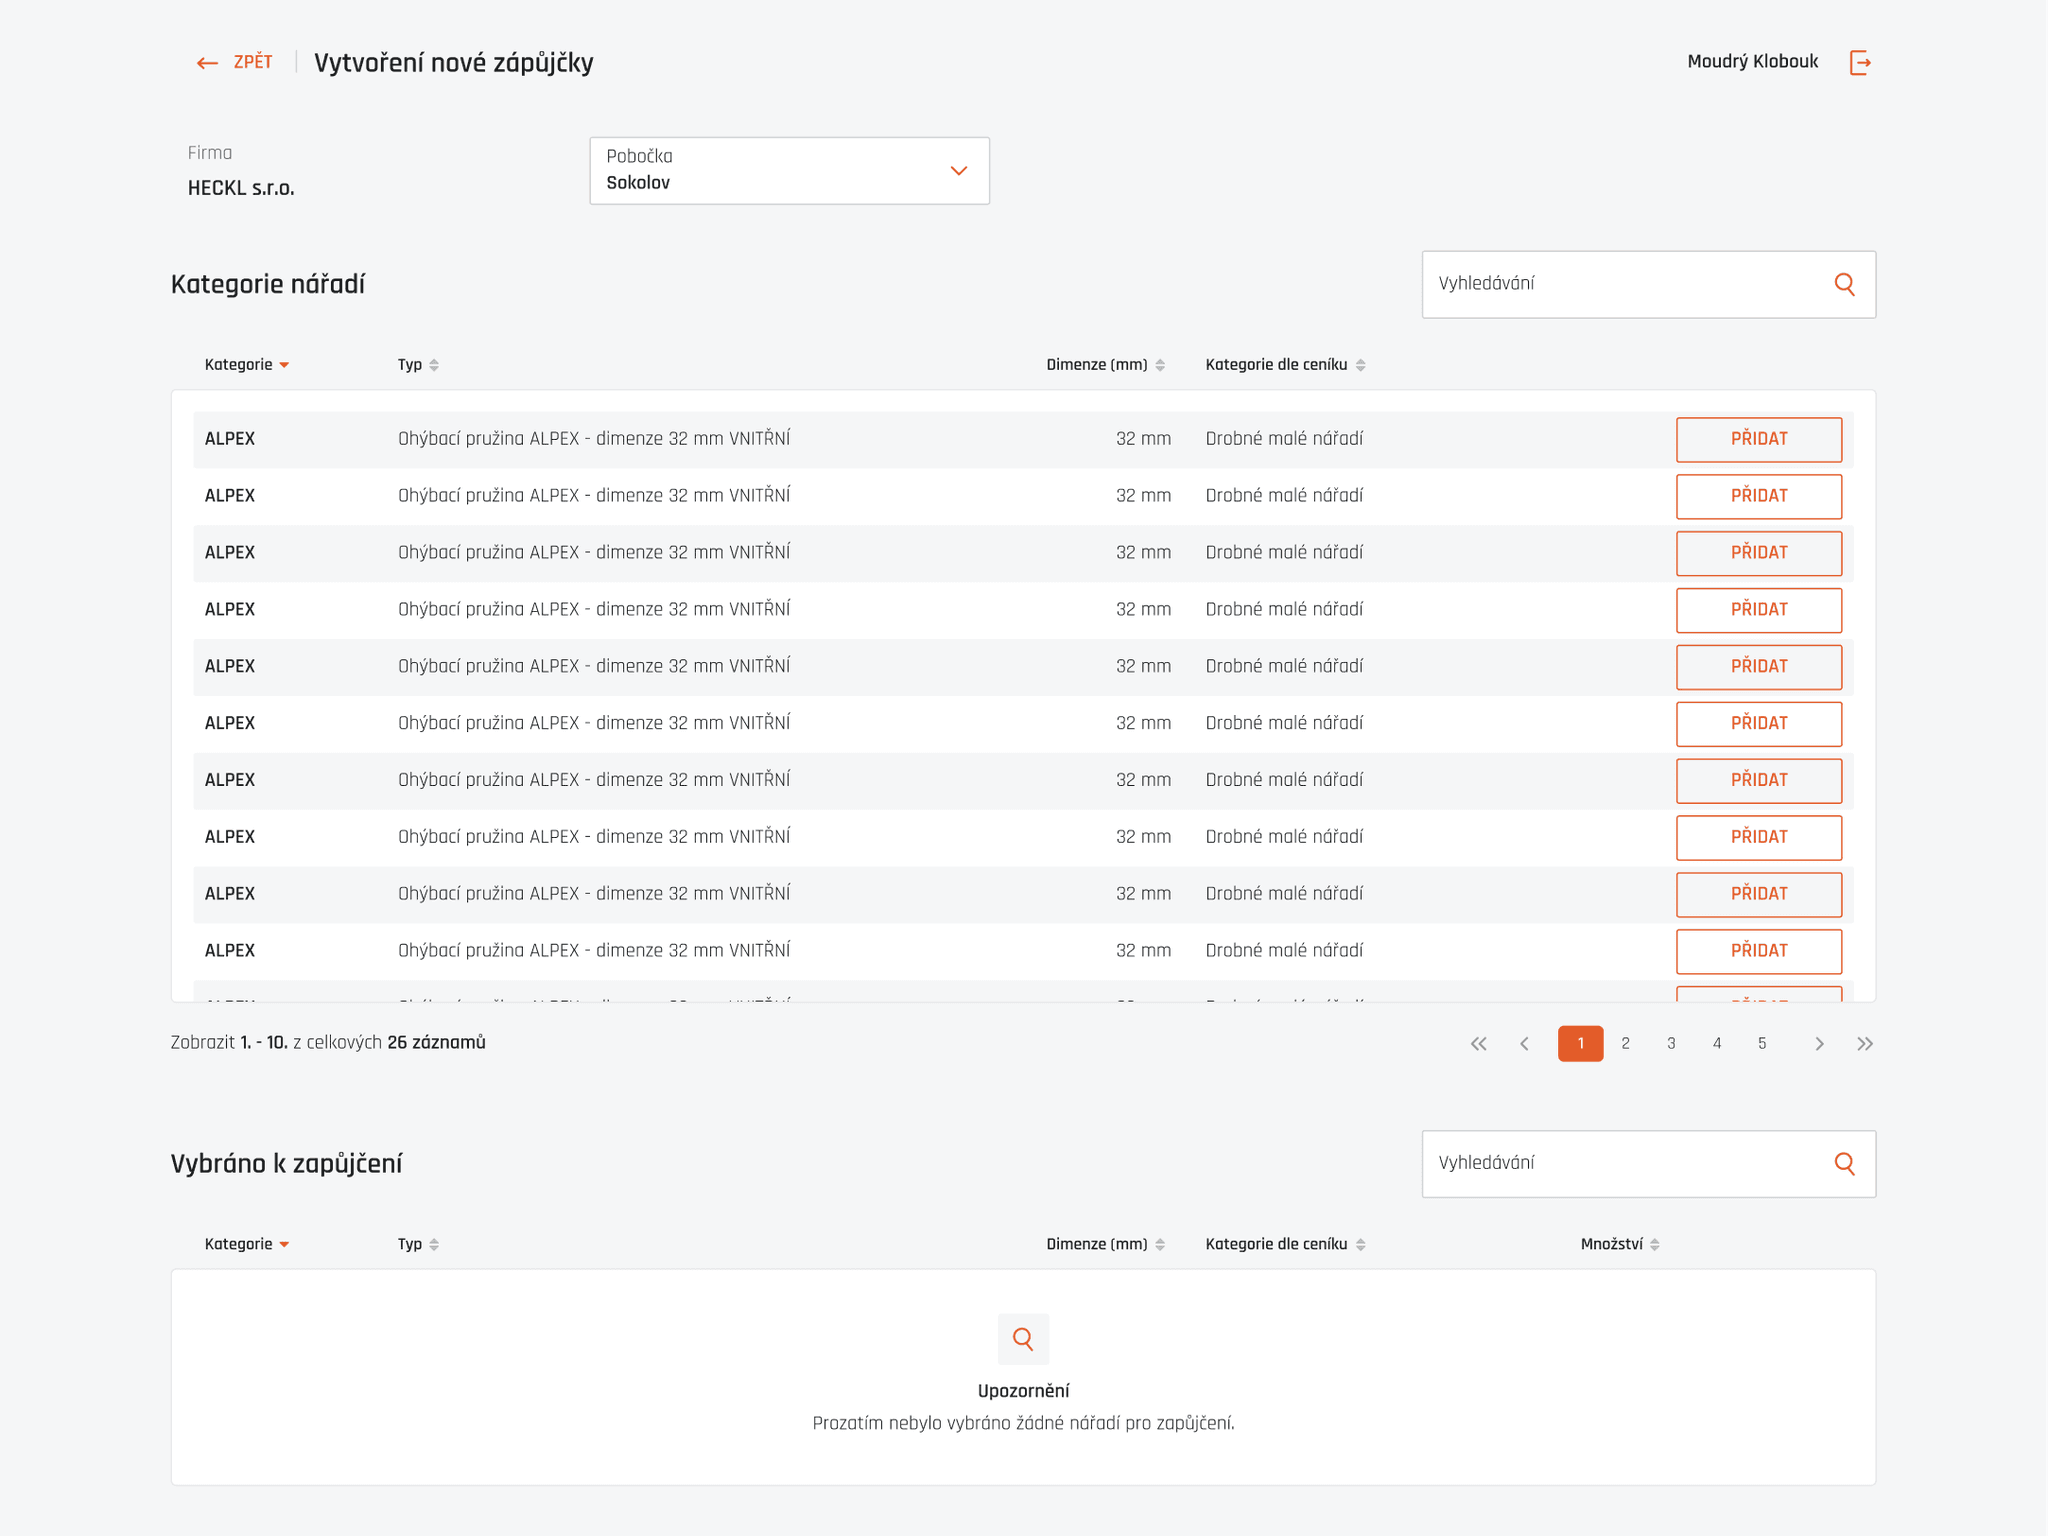This screenshot has width=2048, height=1536.
Task: Click the magnifier icon above Upozornění
Action: click(1023, 1339)
